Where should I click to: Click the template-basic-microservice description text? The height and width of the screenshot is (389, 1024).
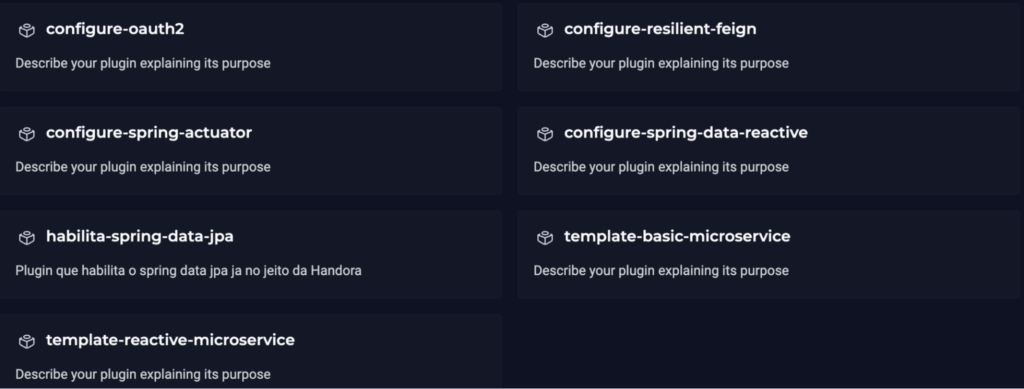[x=661, y=271]
